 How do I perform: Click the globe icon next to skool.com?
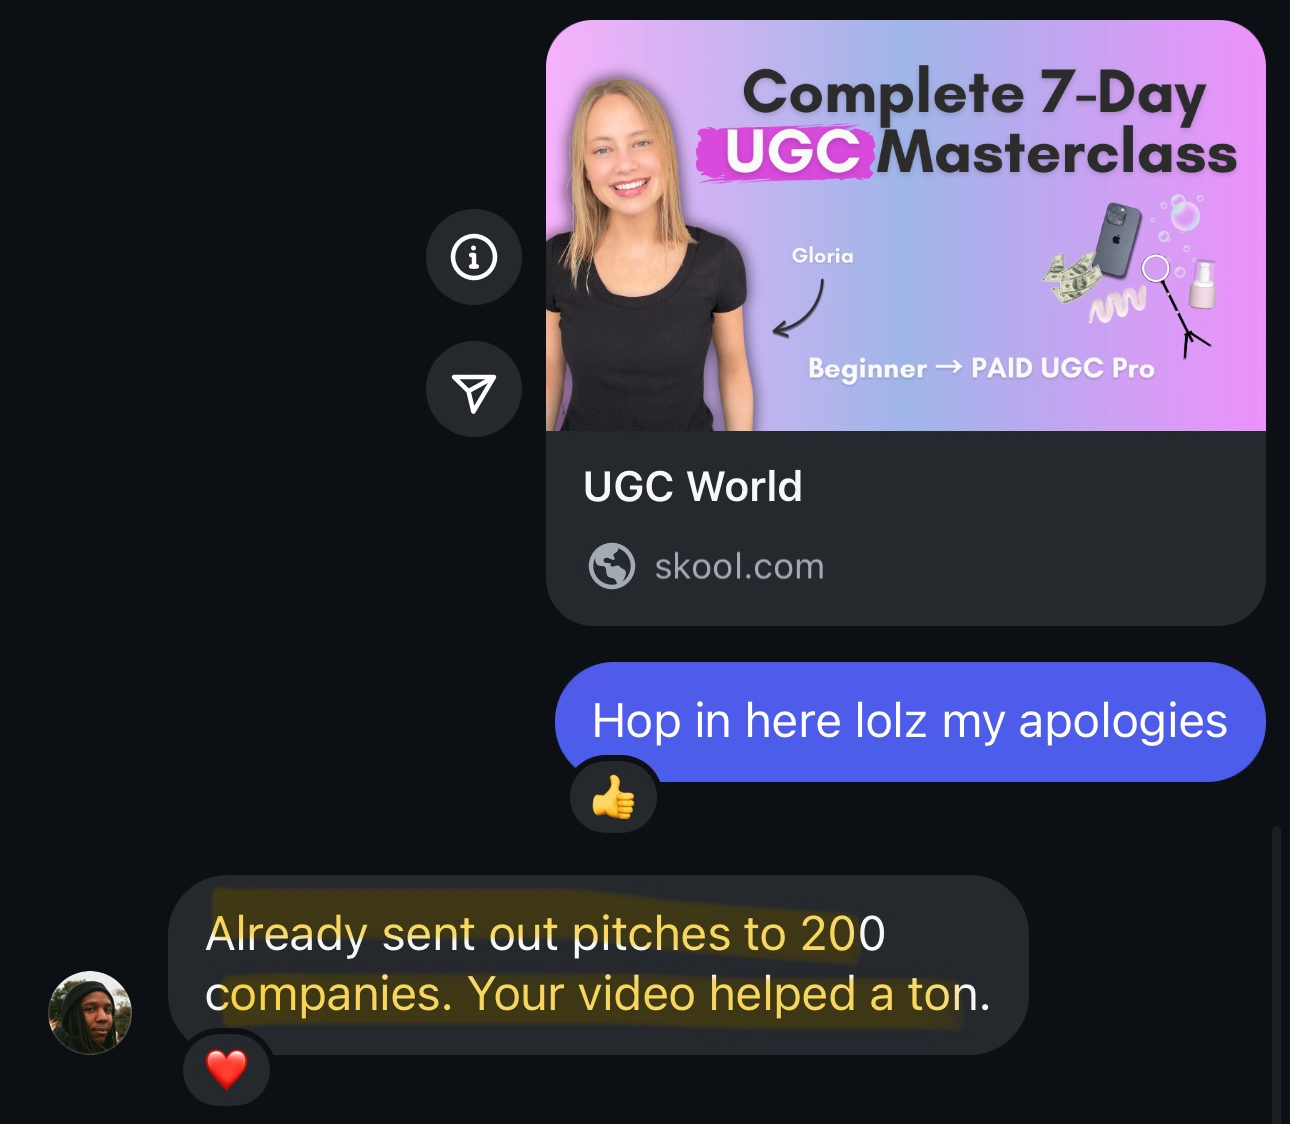[611, 566]
